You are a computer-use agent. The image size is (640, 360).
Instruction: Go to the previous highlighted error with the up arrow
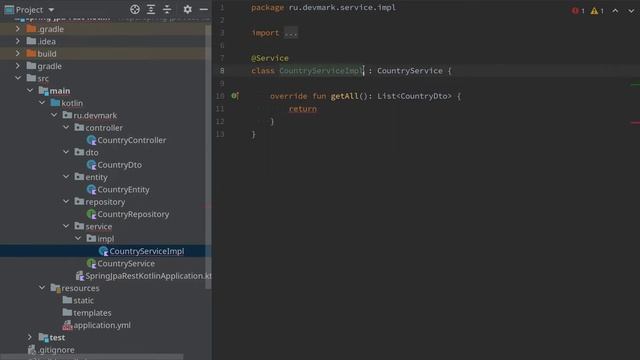(615, 11)
